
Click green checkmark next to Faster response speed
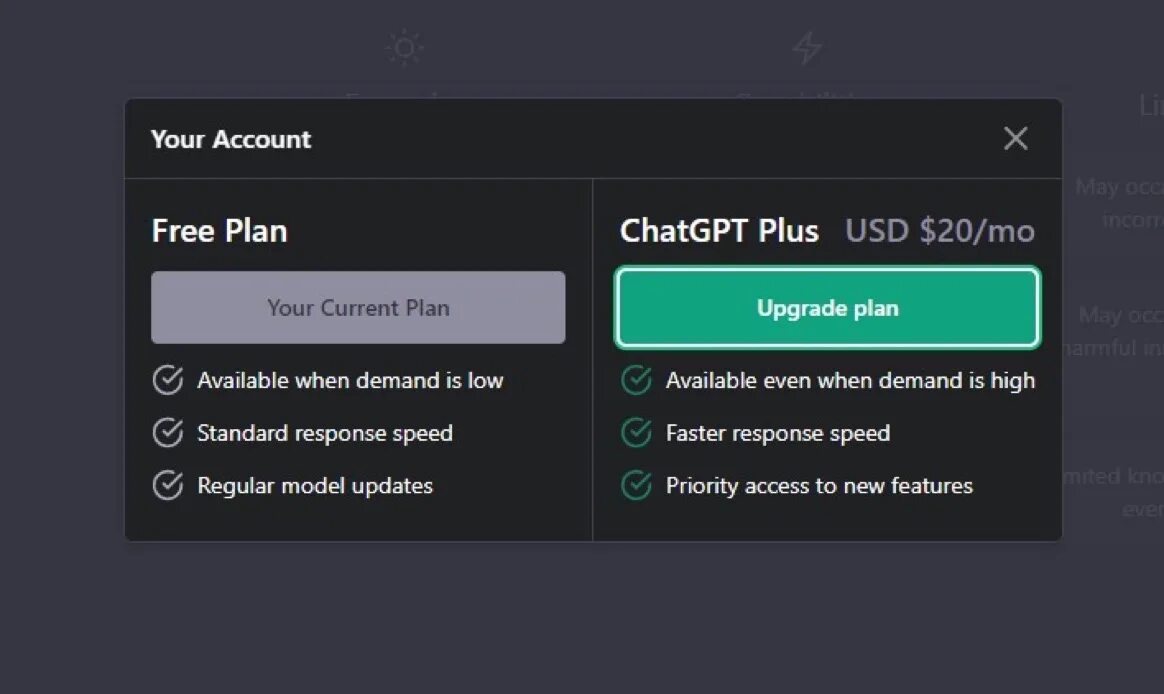coord(636,433)
